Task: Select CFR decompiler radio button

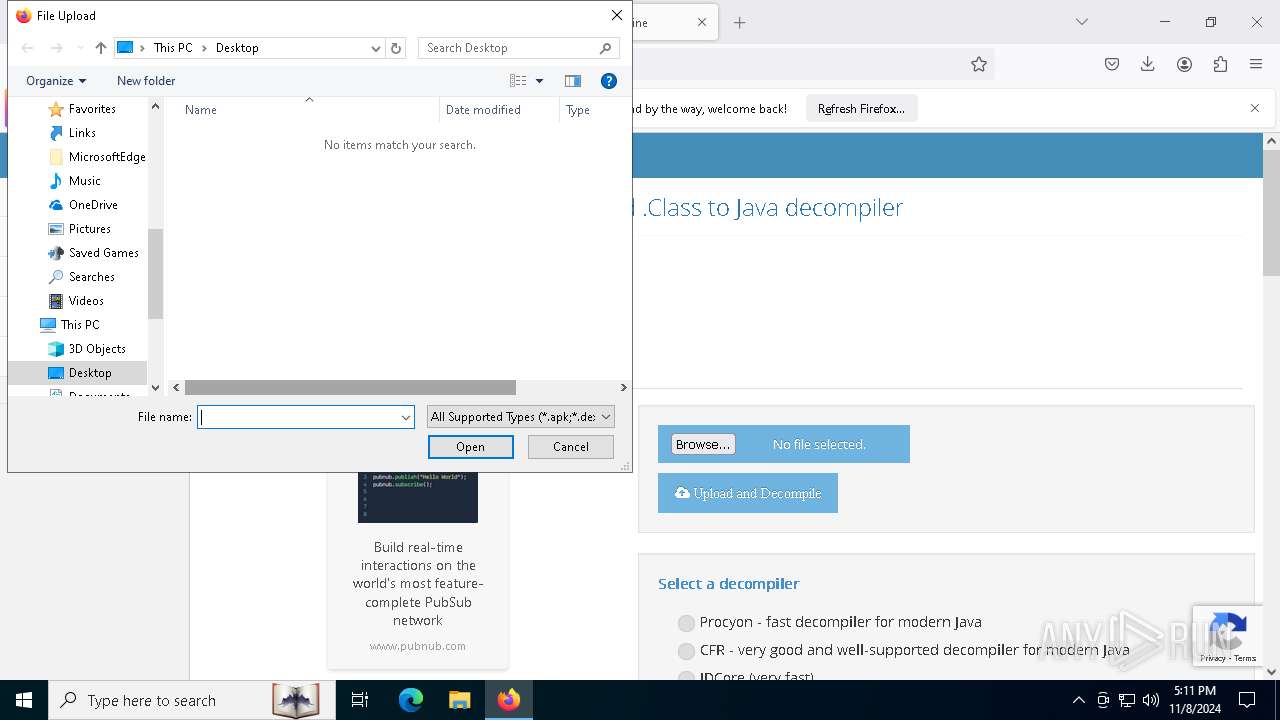Action: [686, 651]
